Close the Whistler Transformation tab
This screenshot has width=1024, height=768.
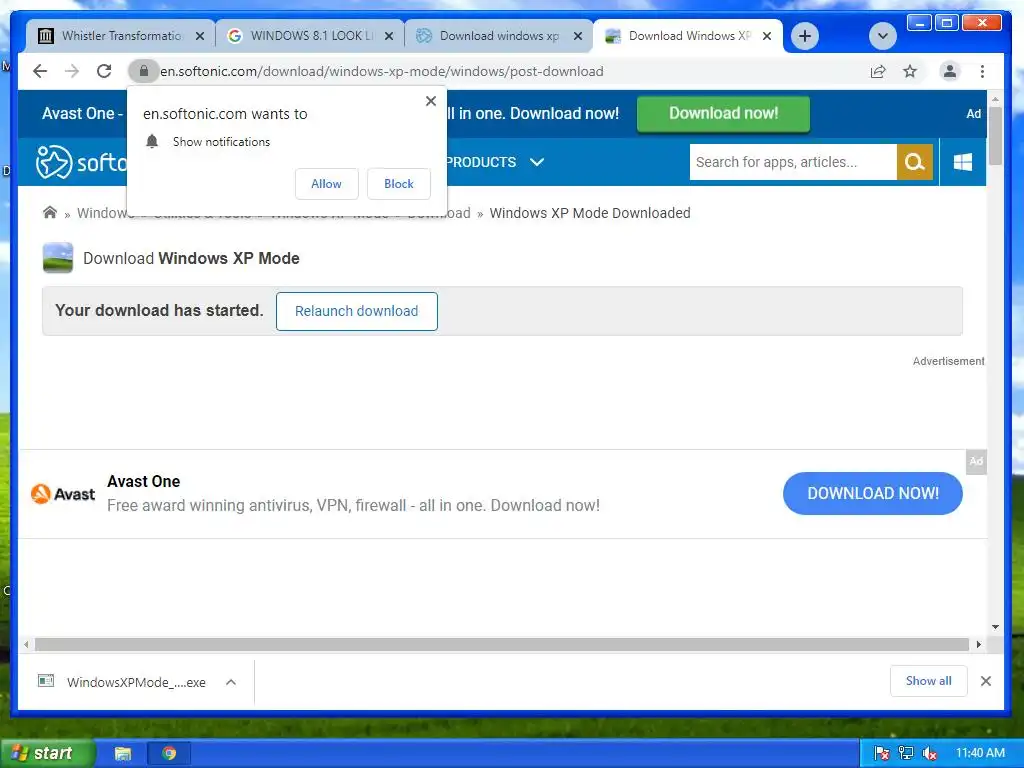pos(200,36)
